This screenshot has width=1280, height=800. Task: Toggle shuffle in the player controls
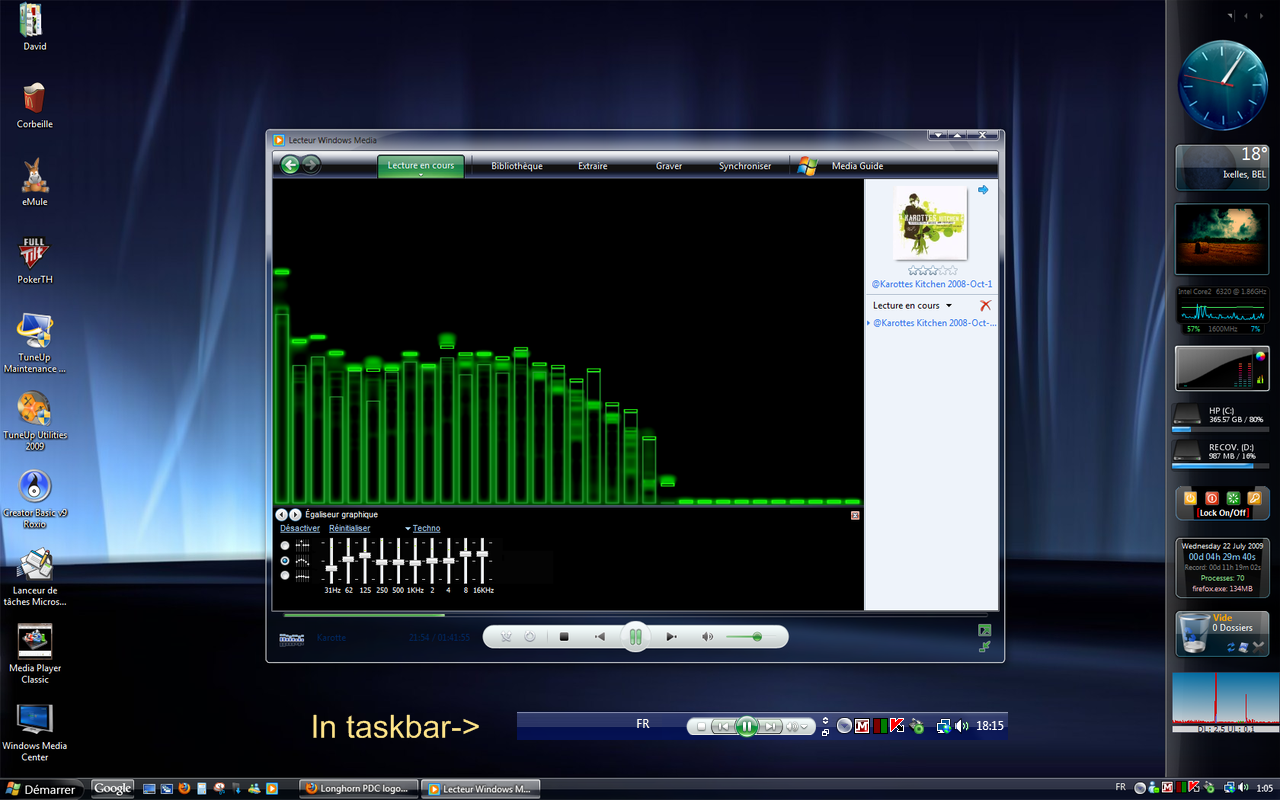pos(506,636)
